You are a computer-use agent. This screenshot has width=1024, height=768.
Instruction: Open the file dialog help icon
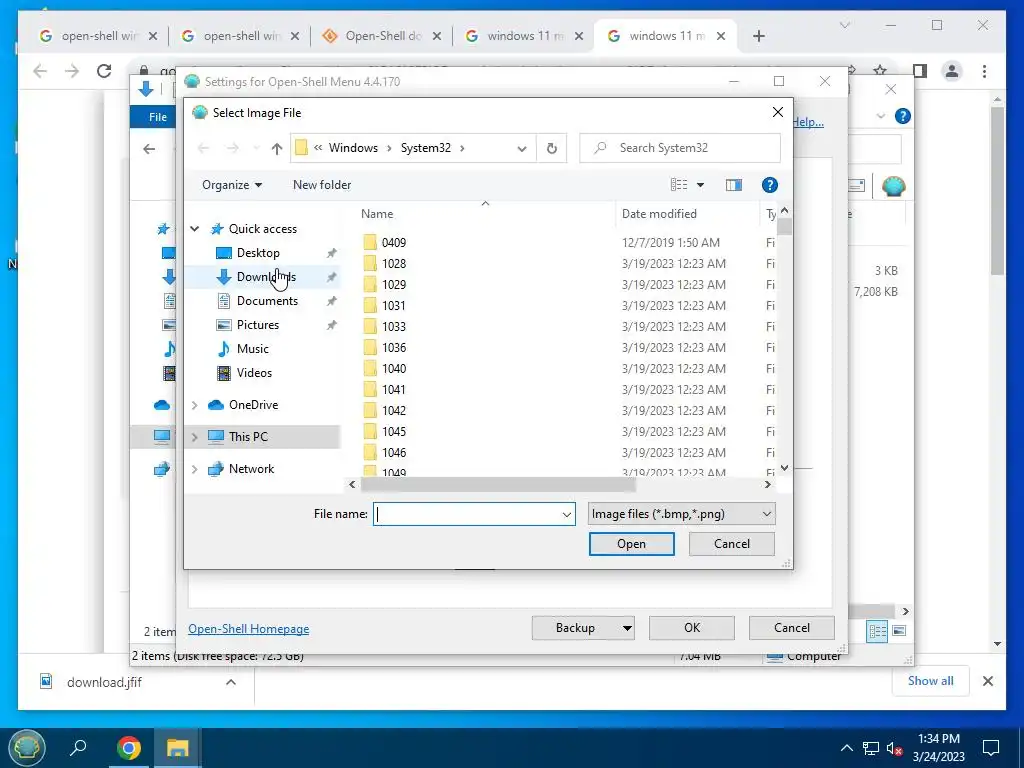tap(770, 185)
